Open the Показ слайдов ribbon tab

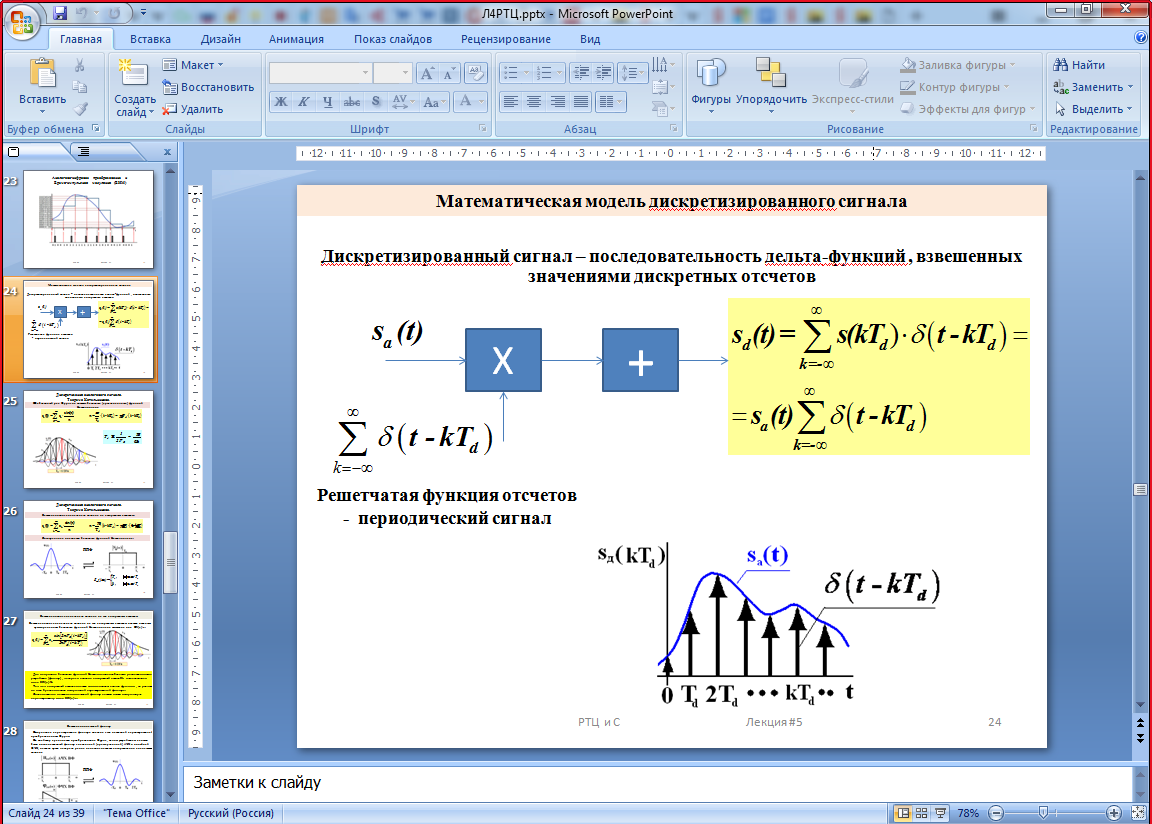click(393, 39)
